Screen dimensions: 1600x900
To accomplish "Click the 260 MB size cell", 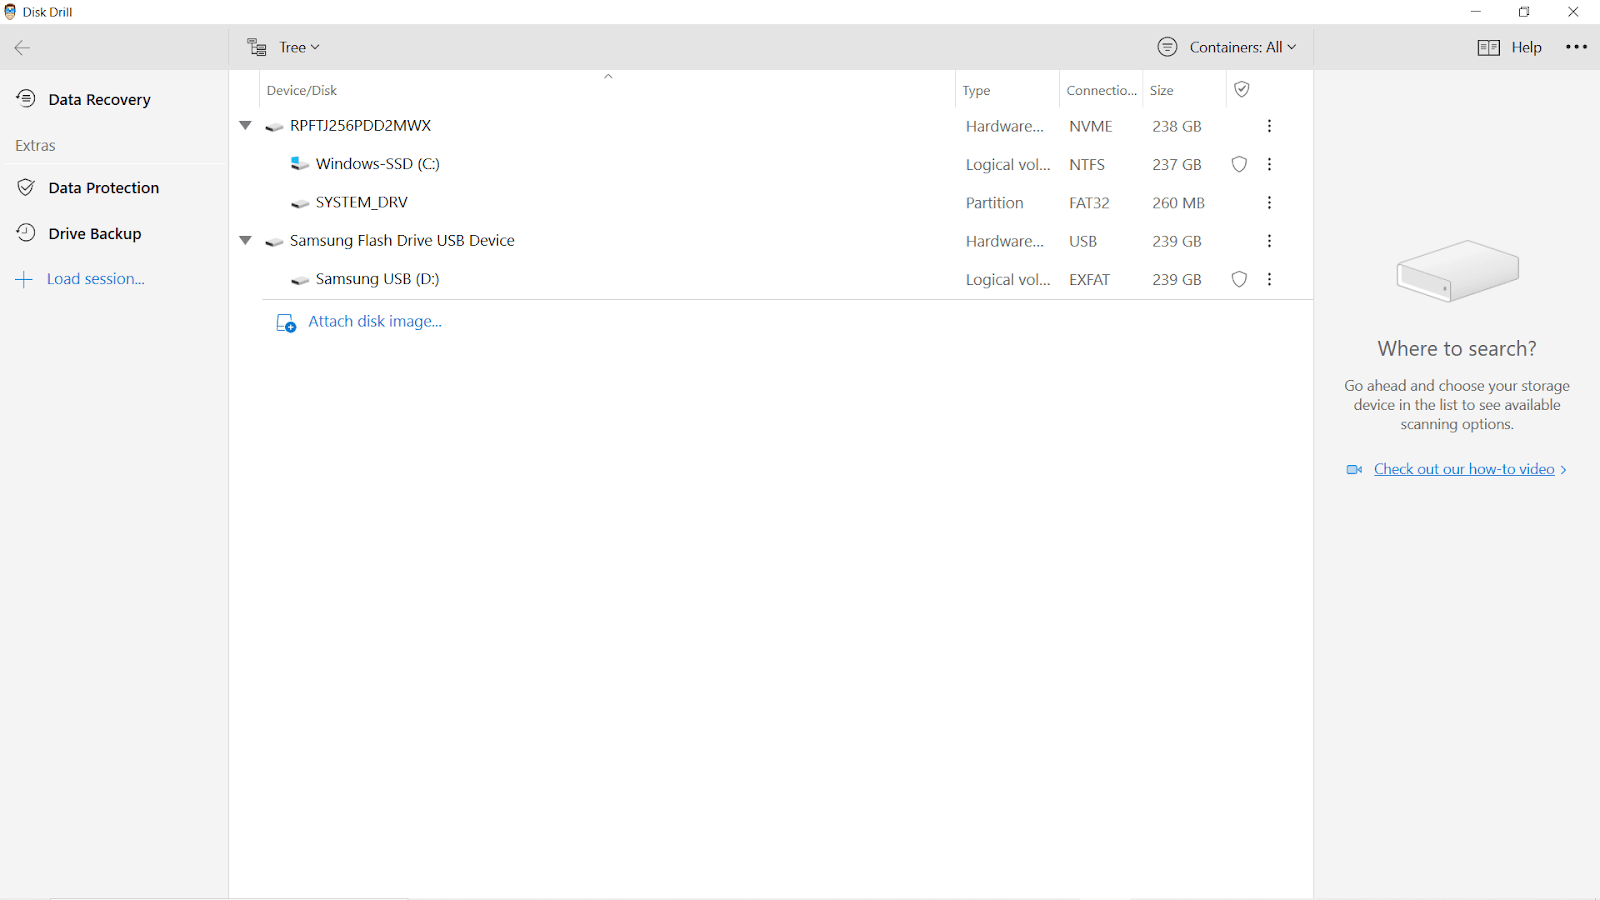I will 1178,202.
